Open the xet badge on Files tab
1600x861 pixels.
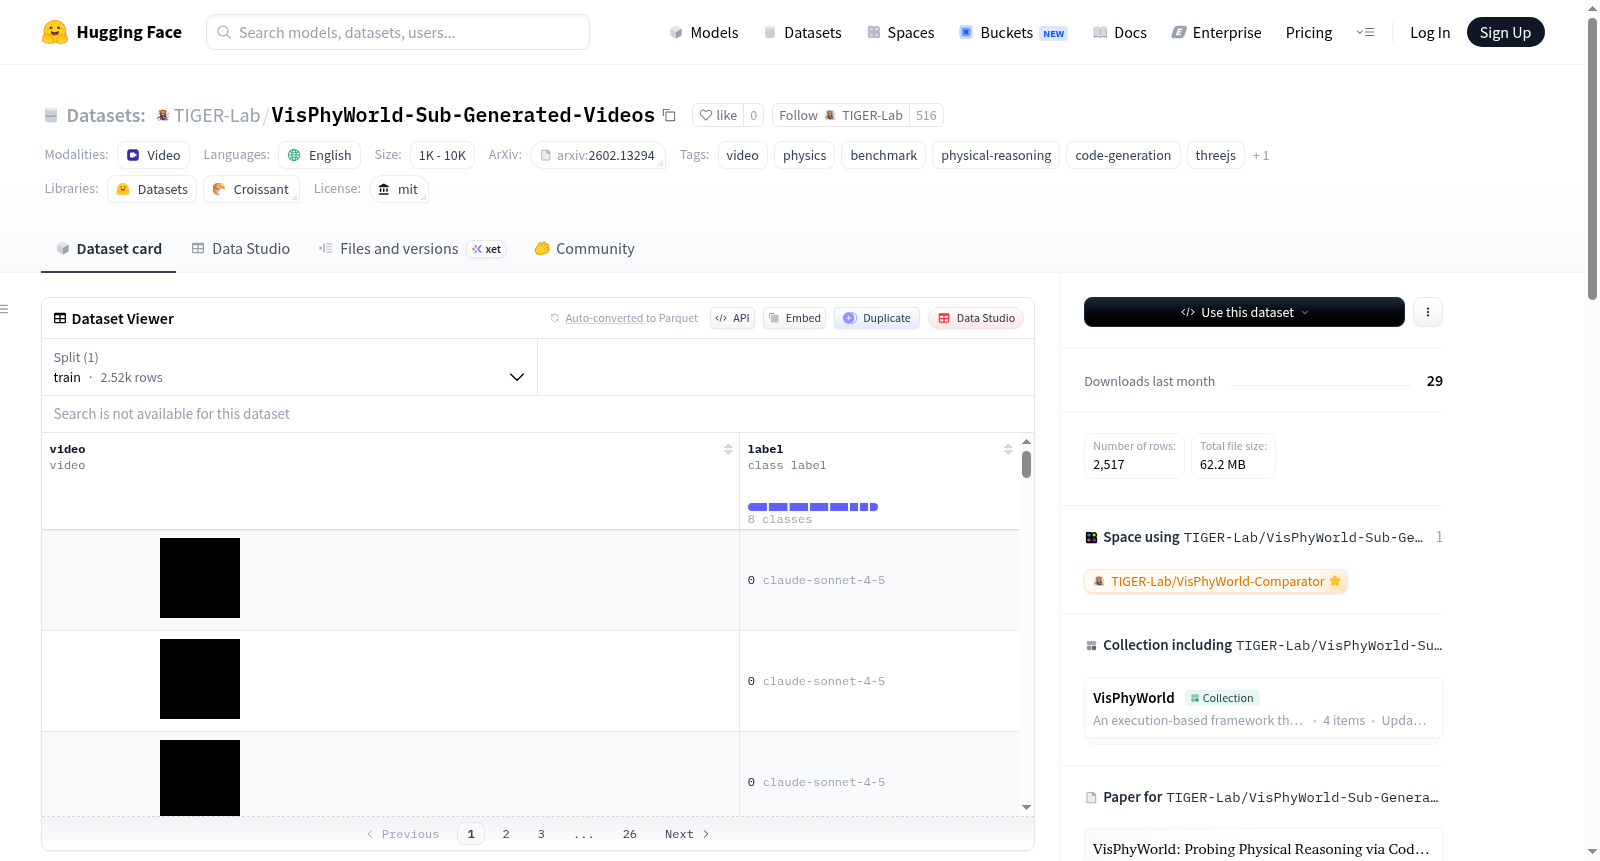click(x=487, y=249)
